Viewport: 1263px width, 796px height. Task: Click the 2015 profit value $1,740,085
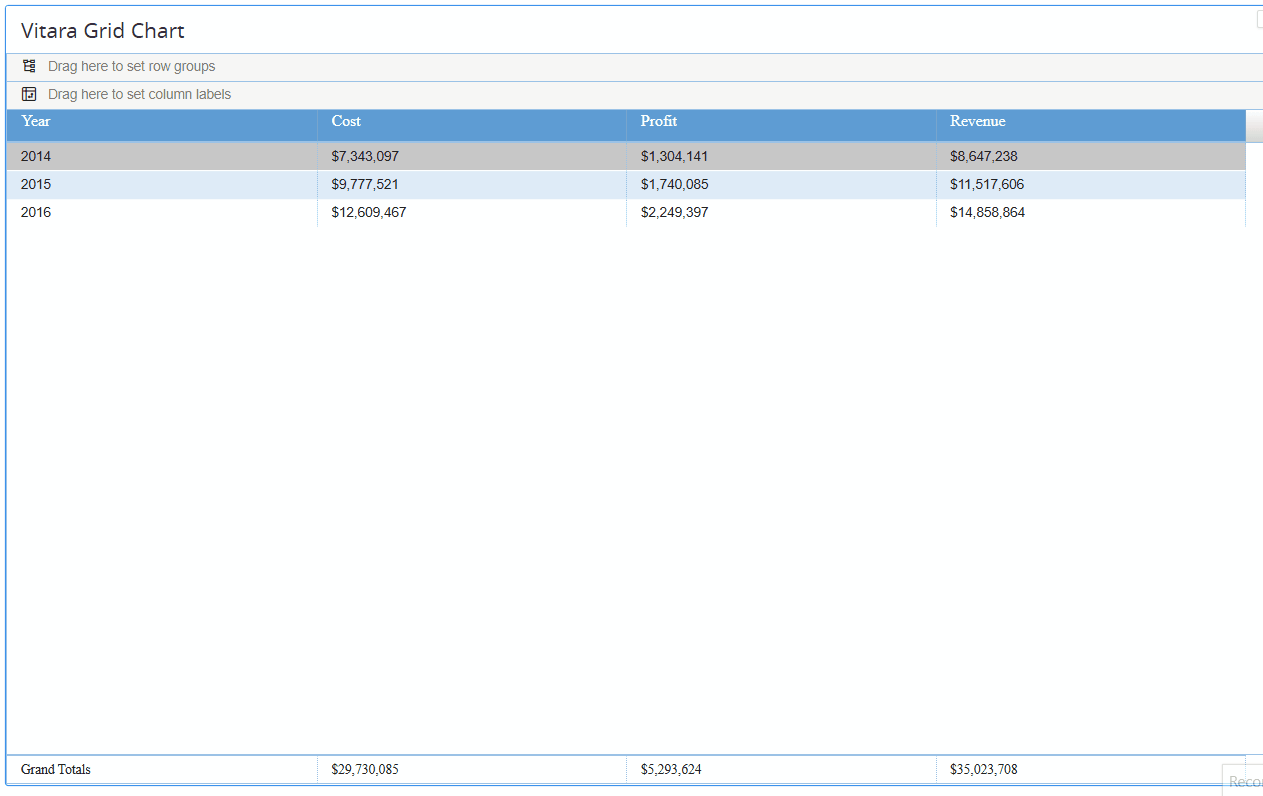click(x=674, y=184)
